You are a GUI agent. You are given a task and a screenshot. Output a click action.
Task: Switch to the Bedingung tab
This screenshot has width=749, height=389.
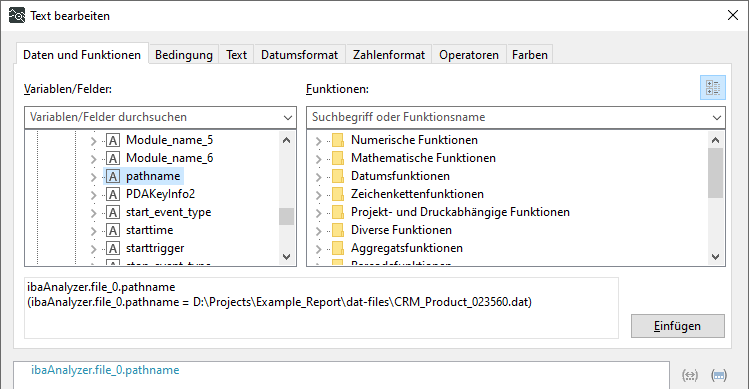183,55
